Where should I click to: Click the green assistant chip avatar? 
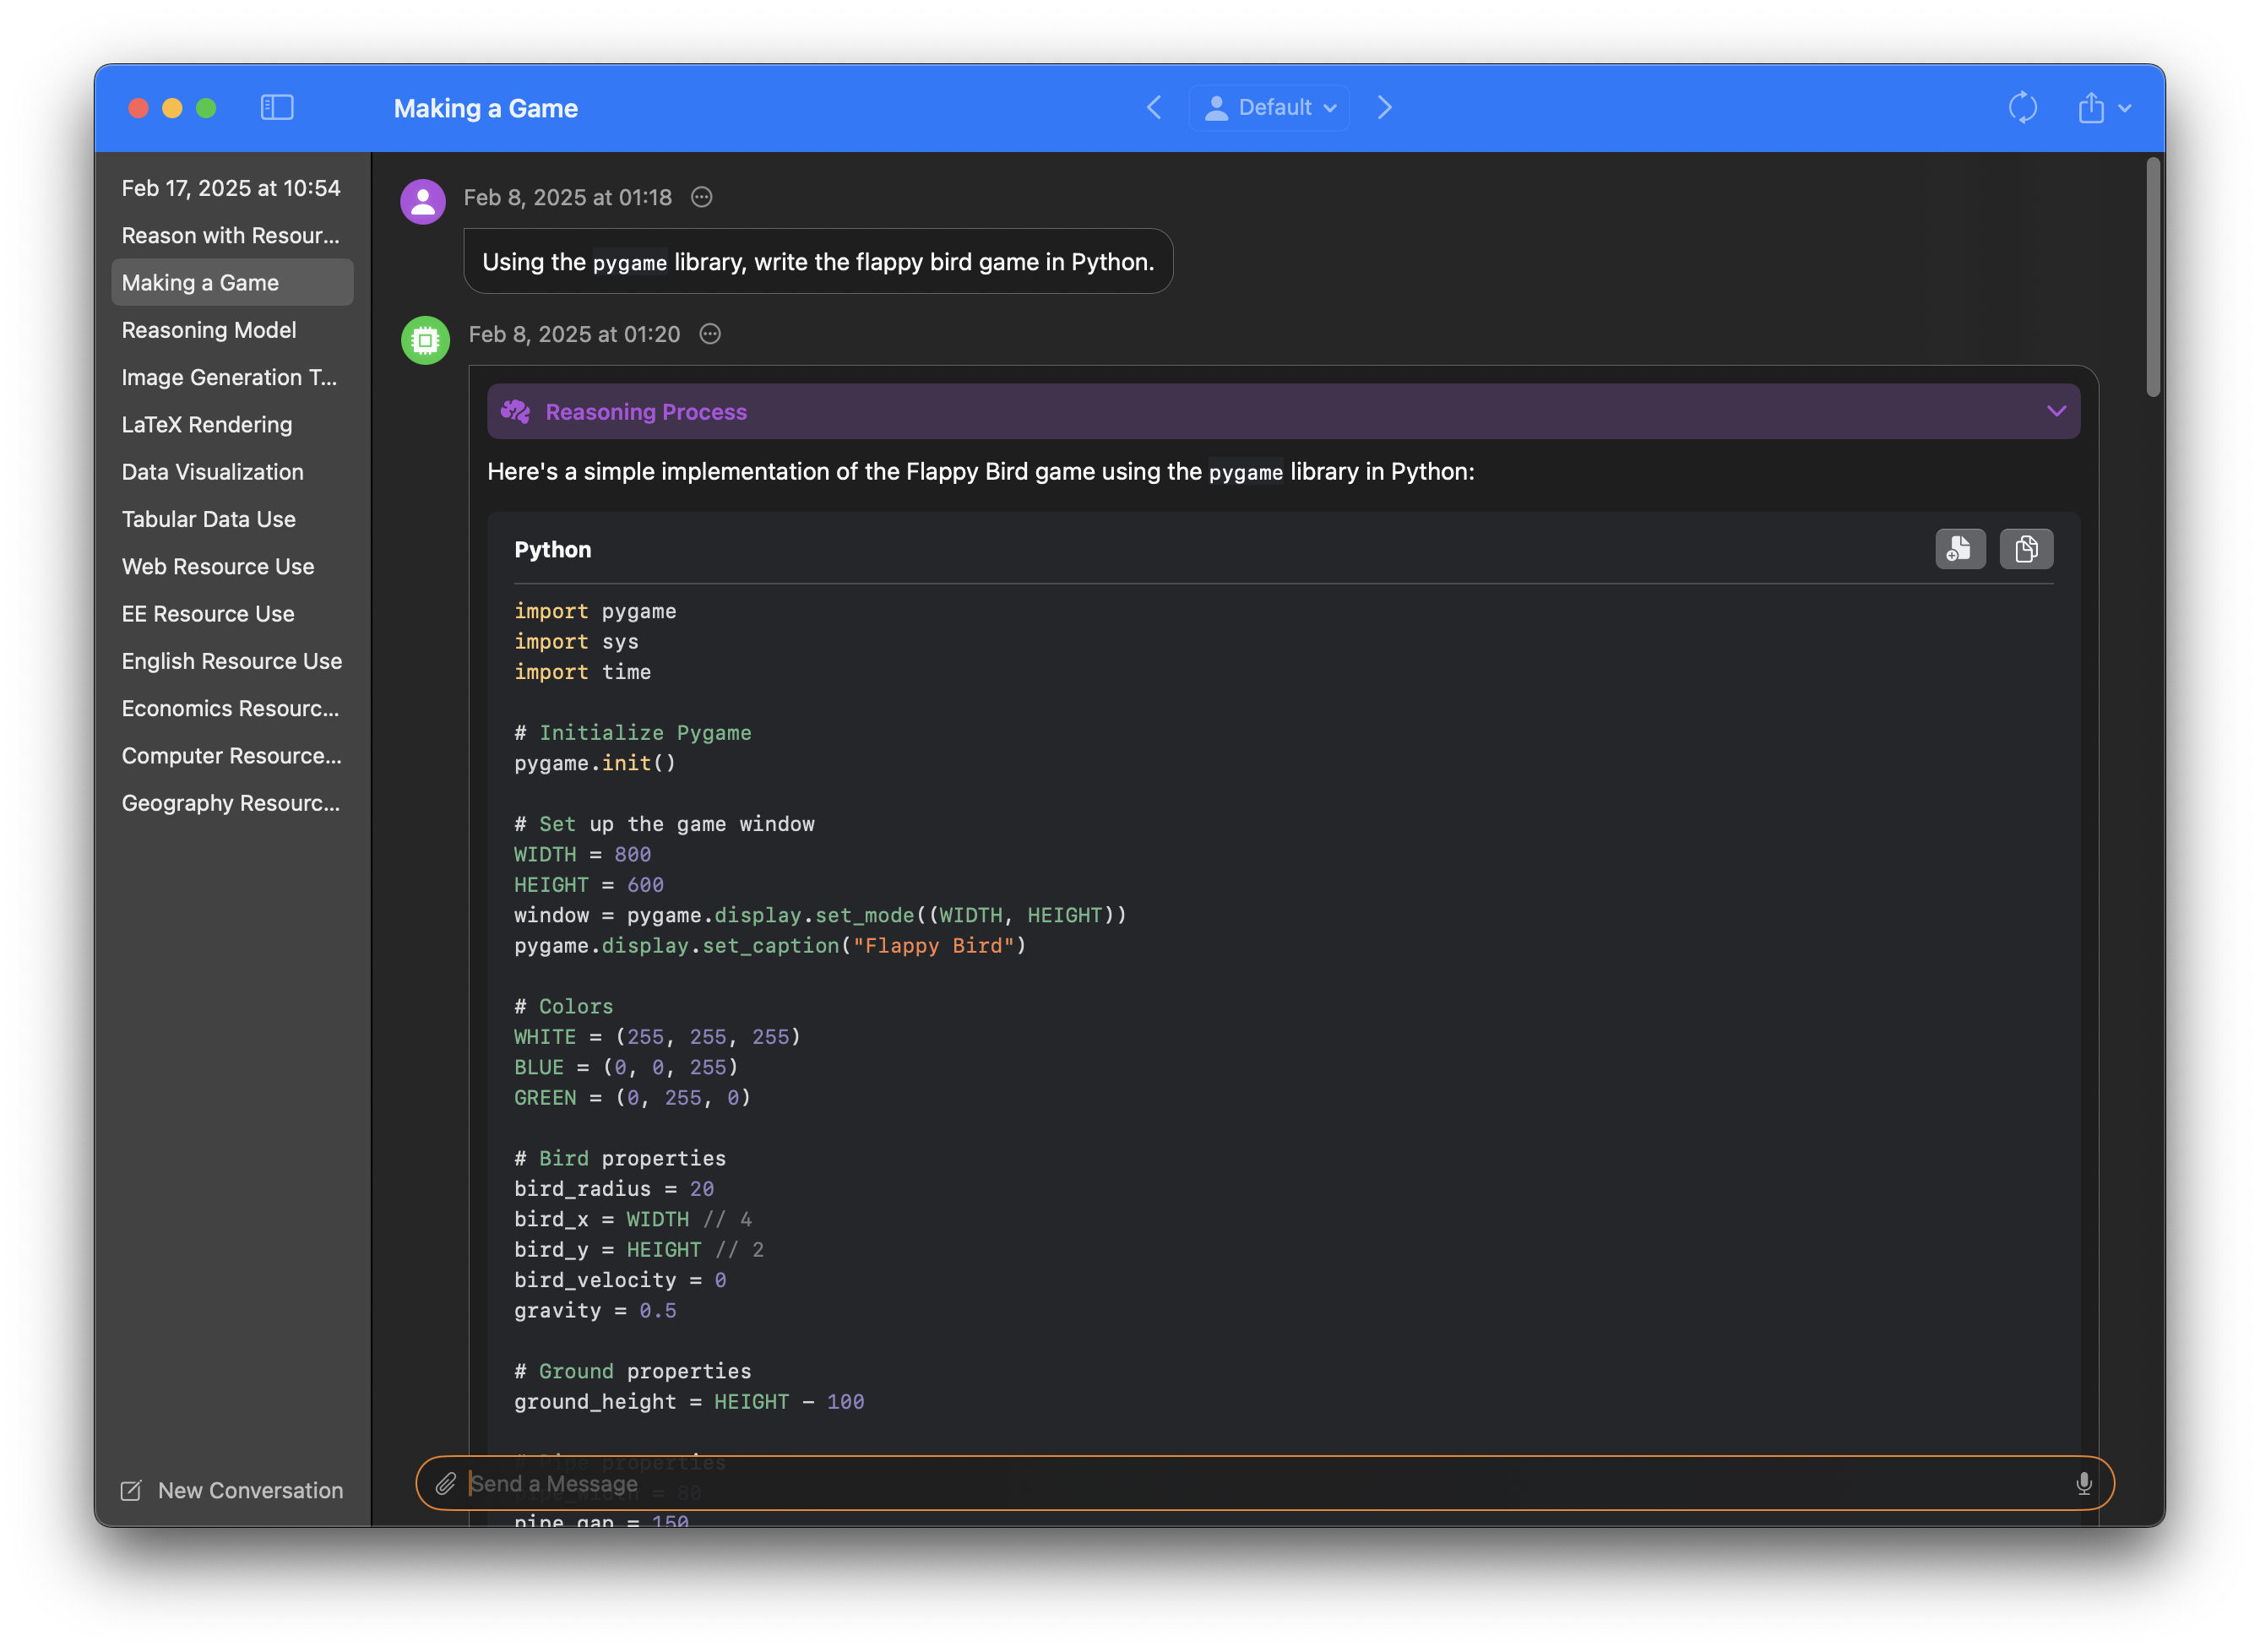click(x=425, y=340)
